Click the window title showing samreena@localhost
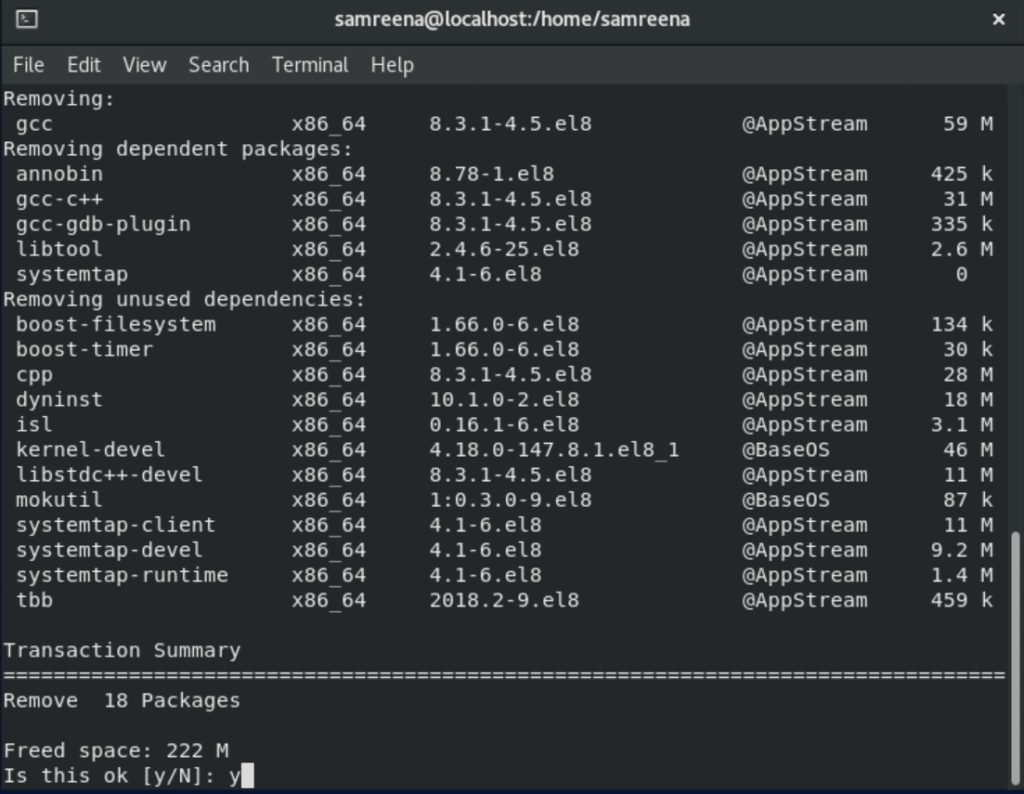The width and height of the screenshot is (1024, 794). pos(511,18)
